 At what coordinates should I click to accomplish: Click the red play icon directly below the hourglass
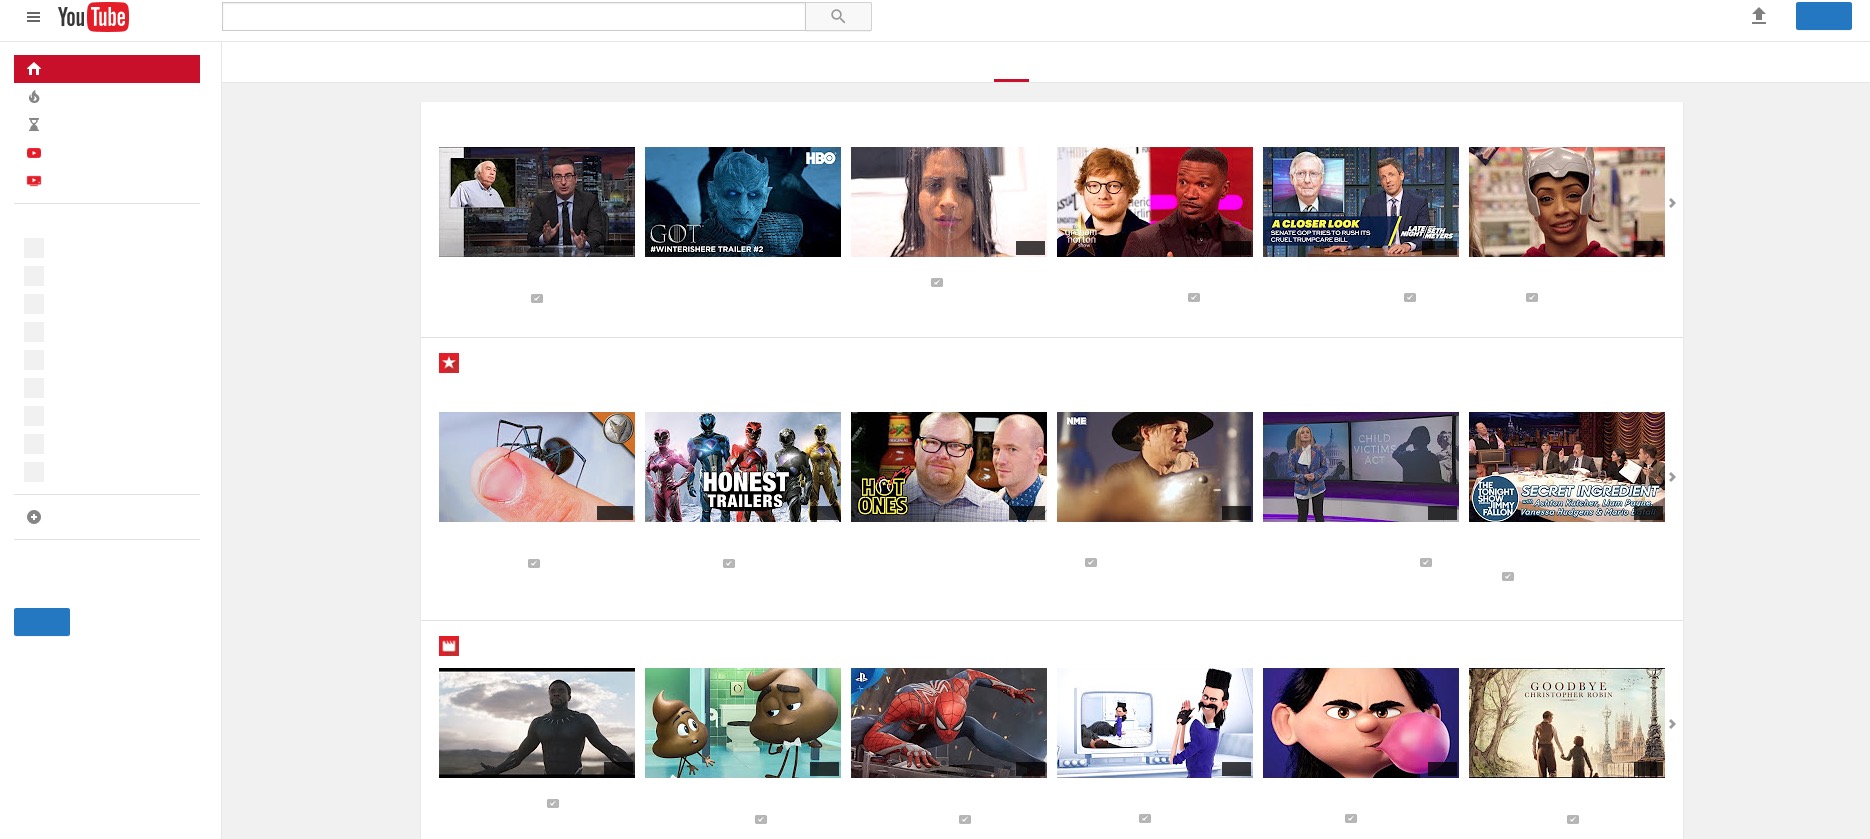(34, 153)
